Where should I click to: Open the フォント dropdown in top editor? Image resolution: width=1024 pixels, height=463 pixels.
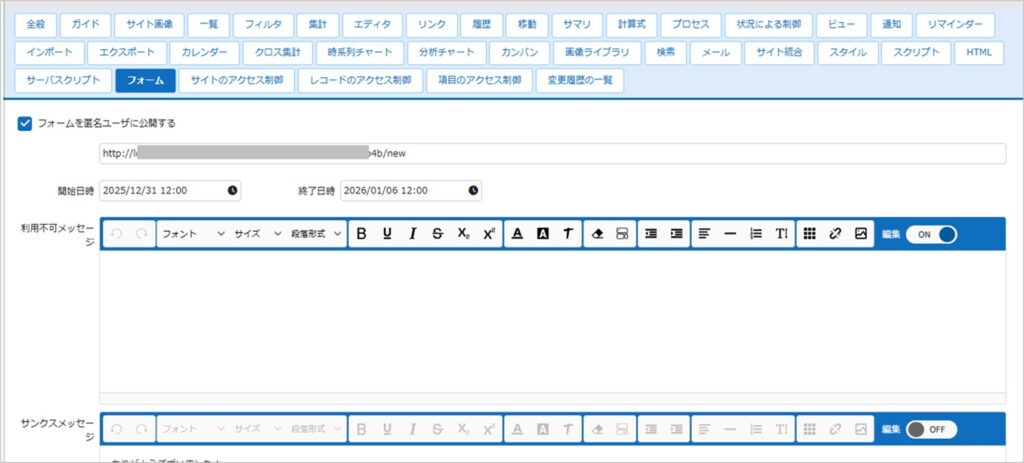pyautogui.click(x=192, y=233)
